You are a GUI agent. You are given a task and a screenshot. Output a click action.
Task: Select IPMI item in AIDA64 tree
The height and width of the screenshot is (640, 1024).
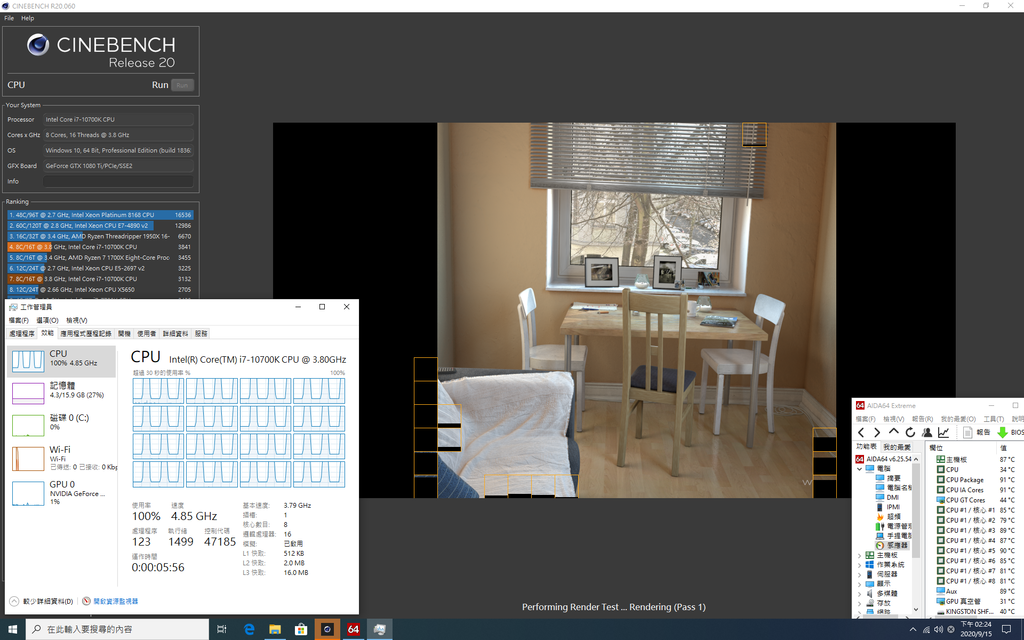point(888,507)
